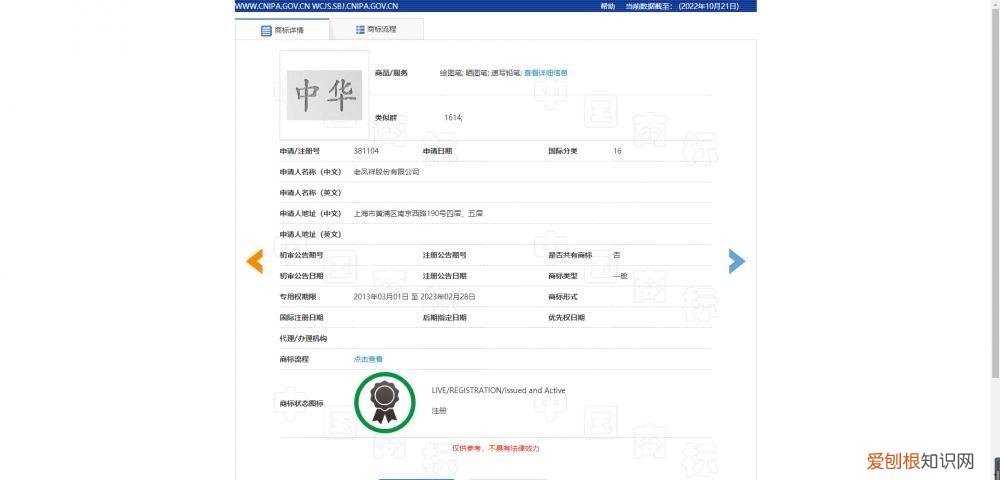The width and height of the screenshot is (1000, 480).
Task: Click the 商标状态图标 label
Action: click(x=301, y=404)
